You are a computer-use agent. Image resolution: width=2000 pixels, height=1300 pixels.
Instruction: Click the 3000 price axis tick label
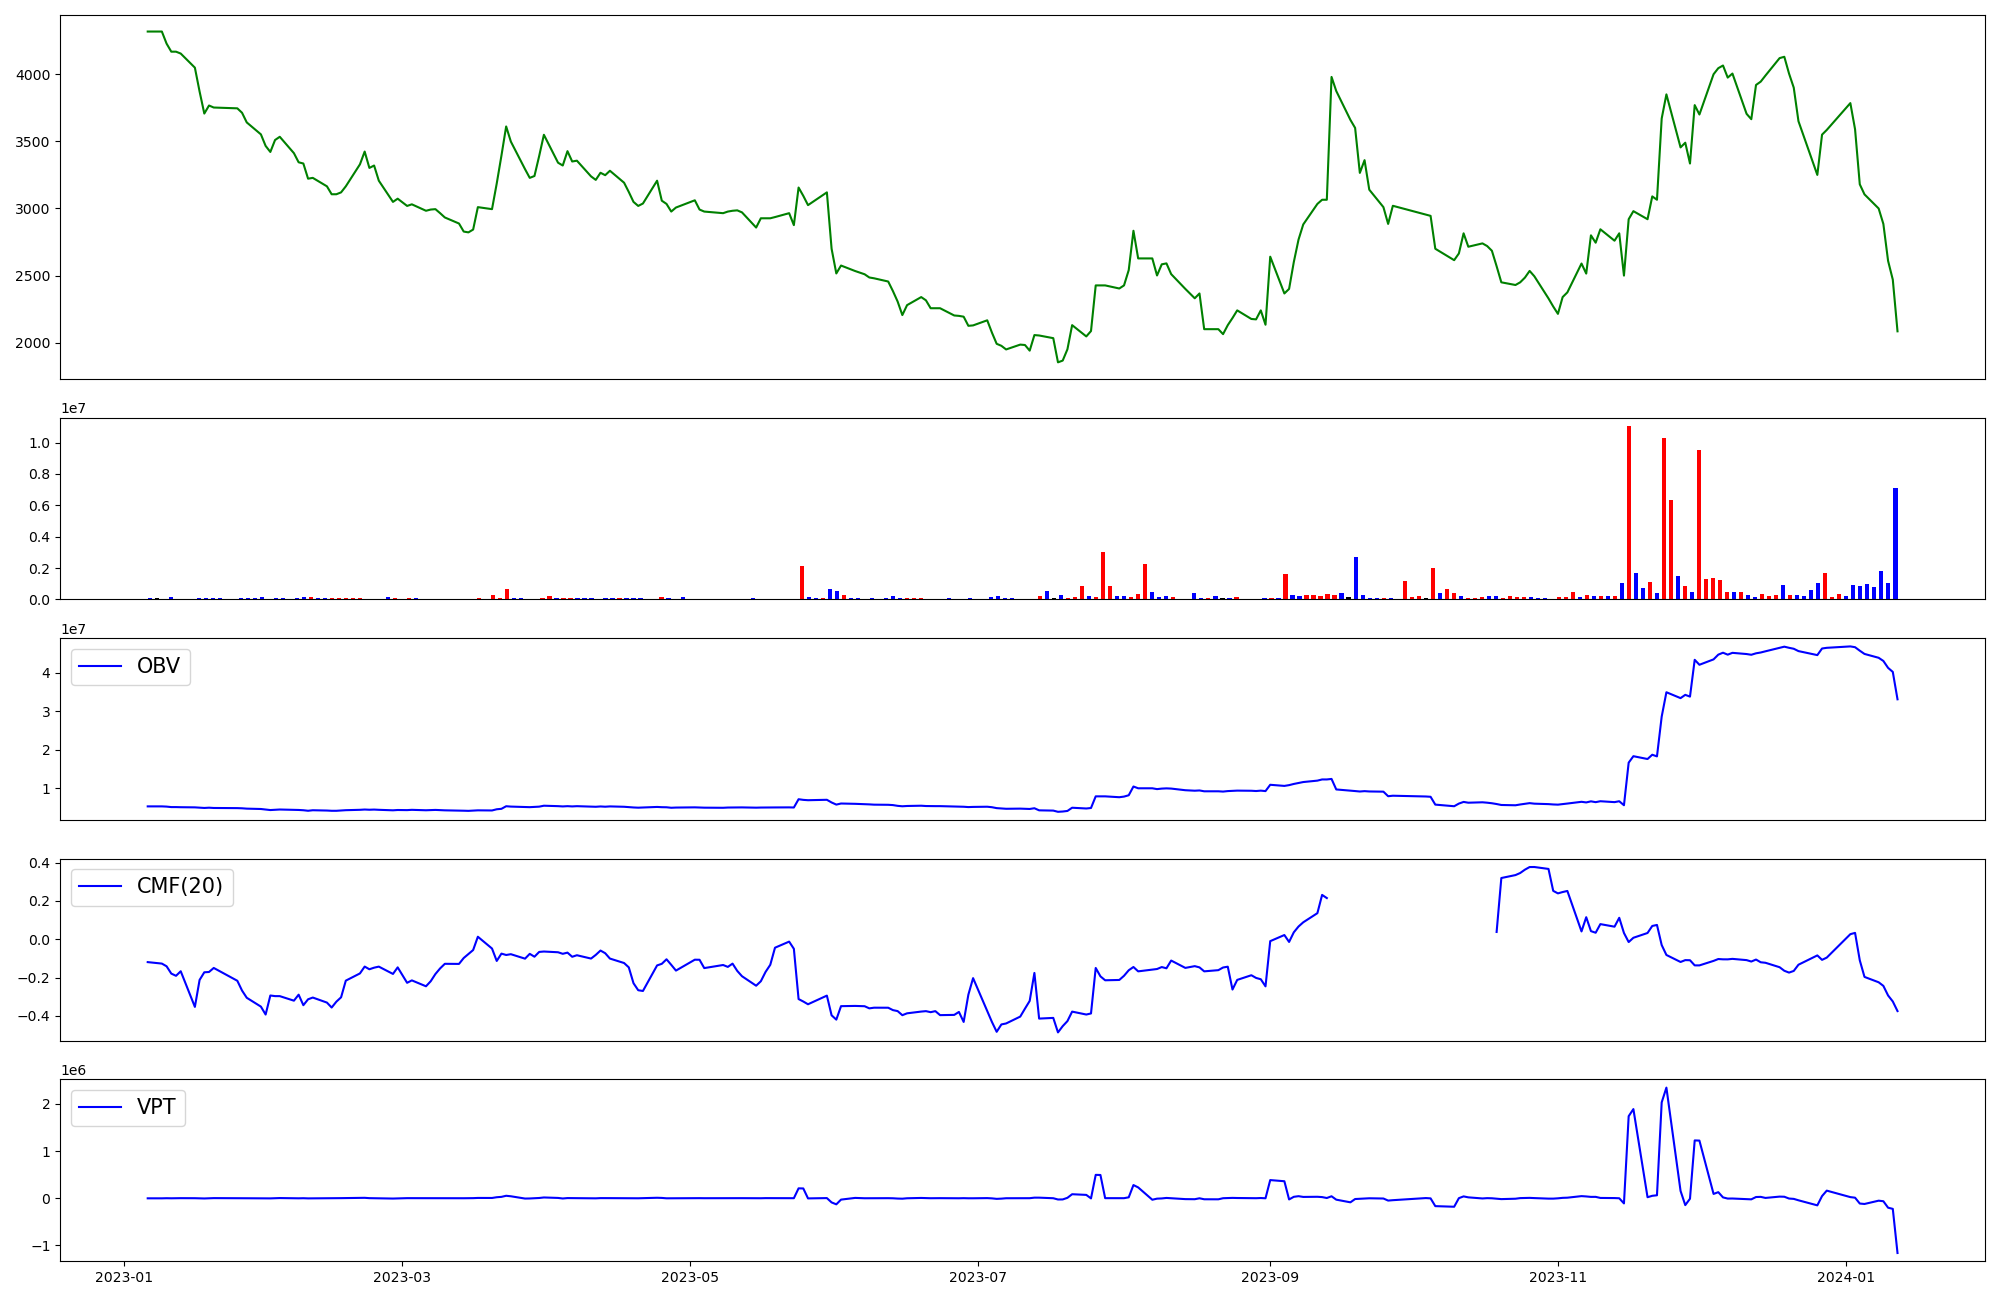pyautogui.click(x=33, y=209)
